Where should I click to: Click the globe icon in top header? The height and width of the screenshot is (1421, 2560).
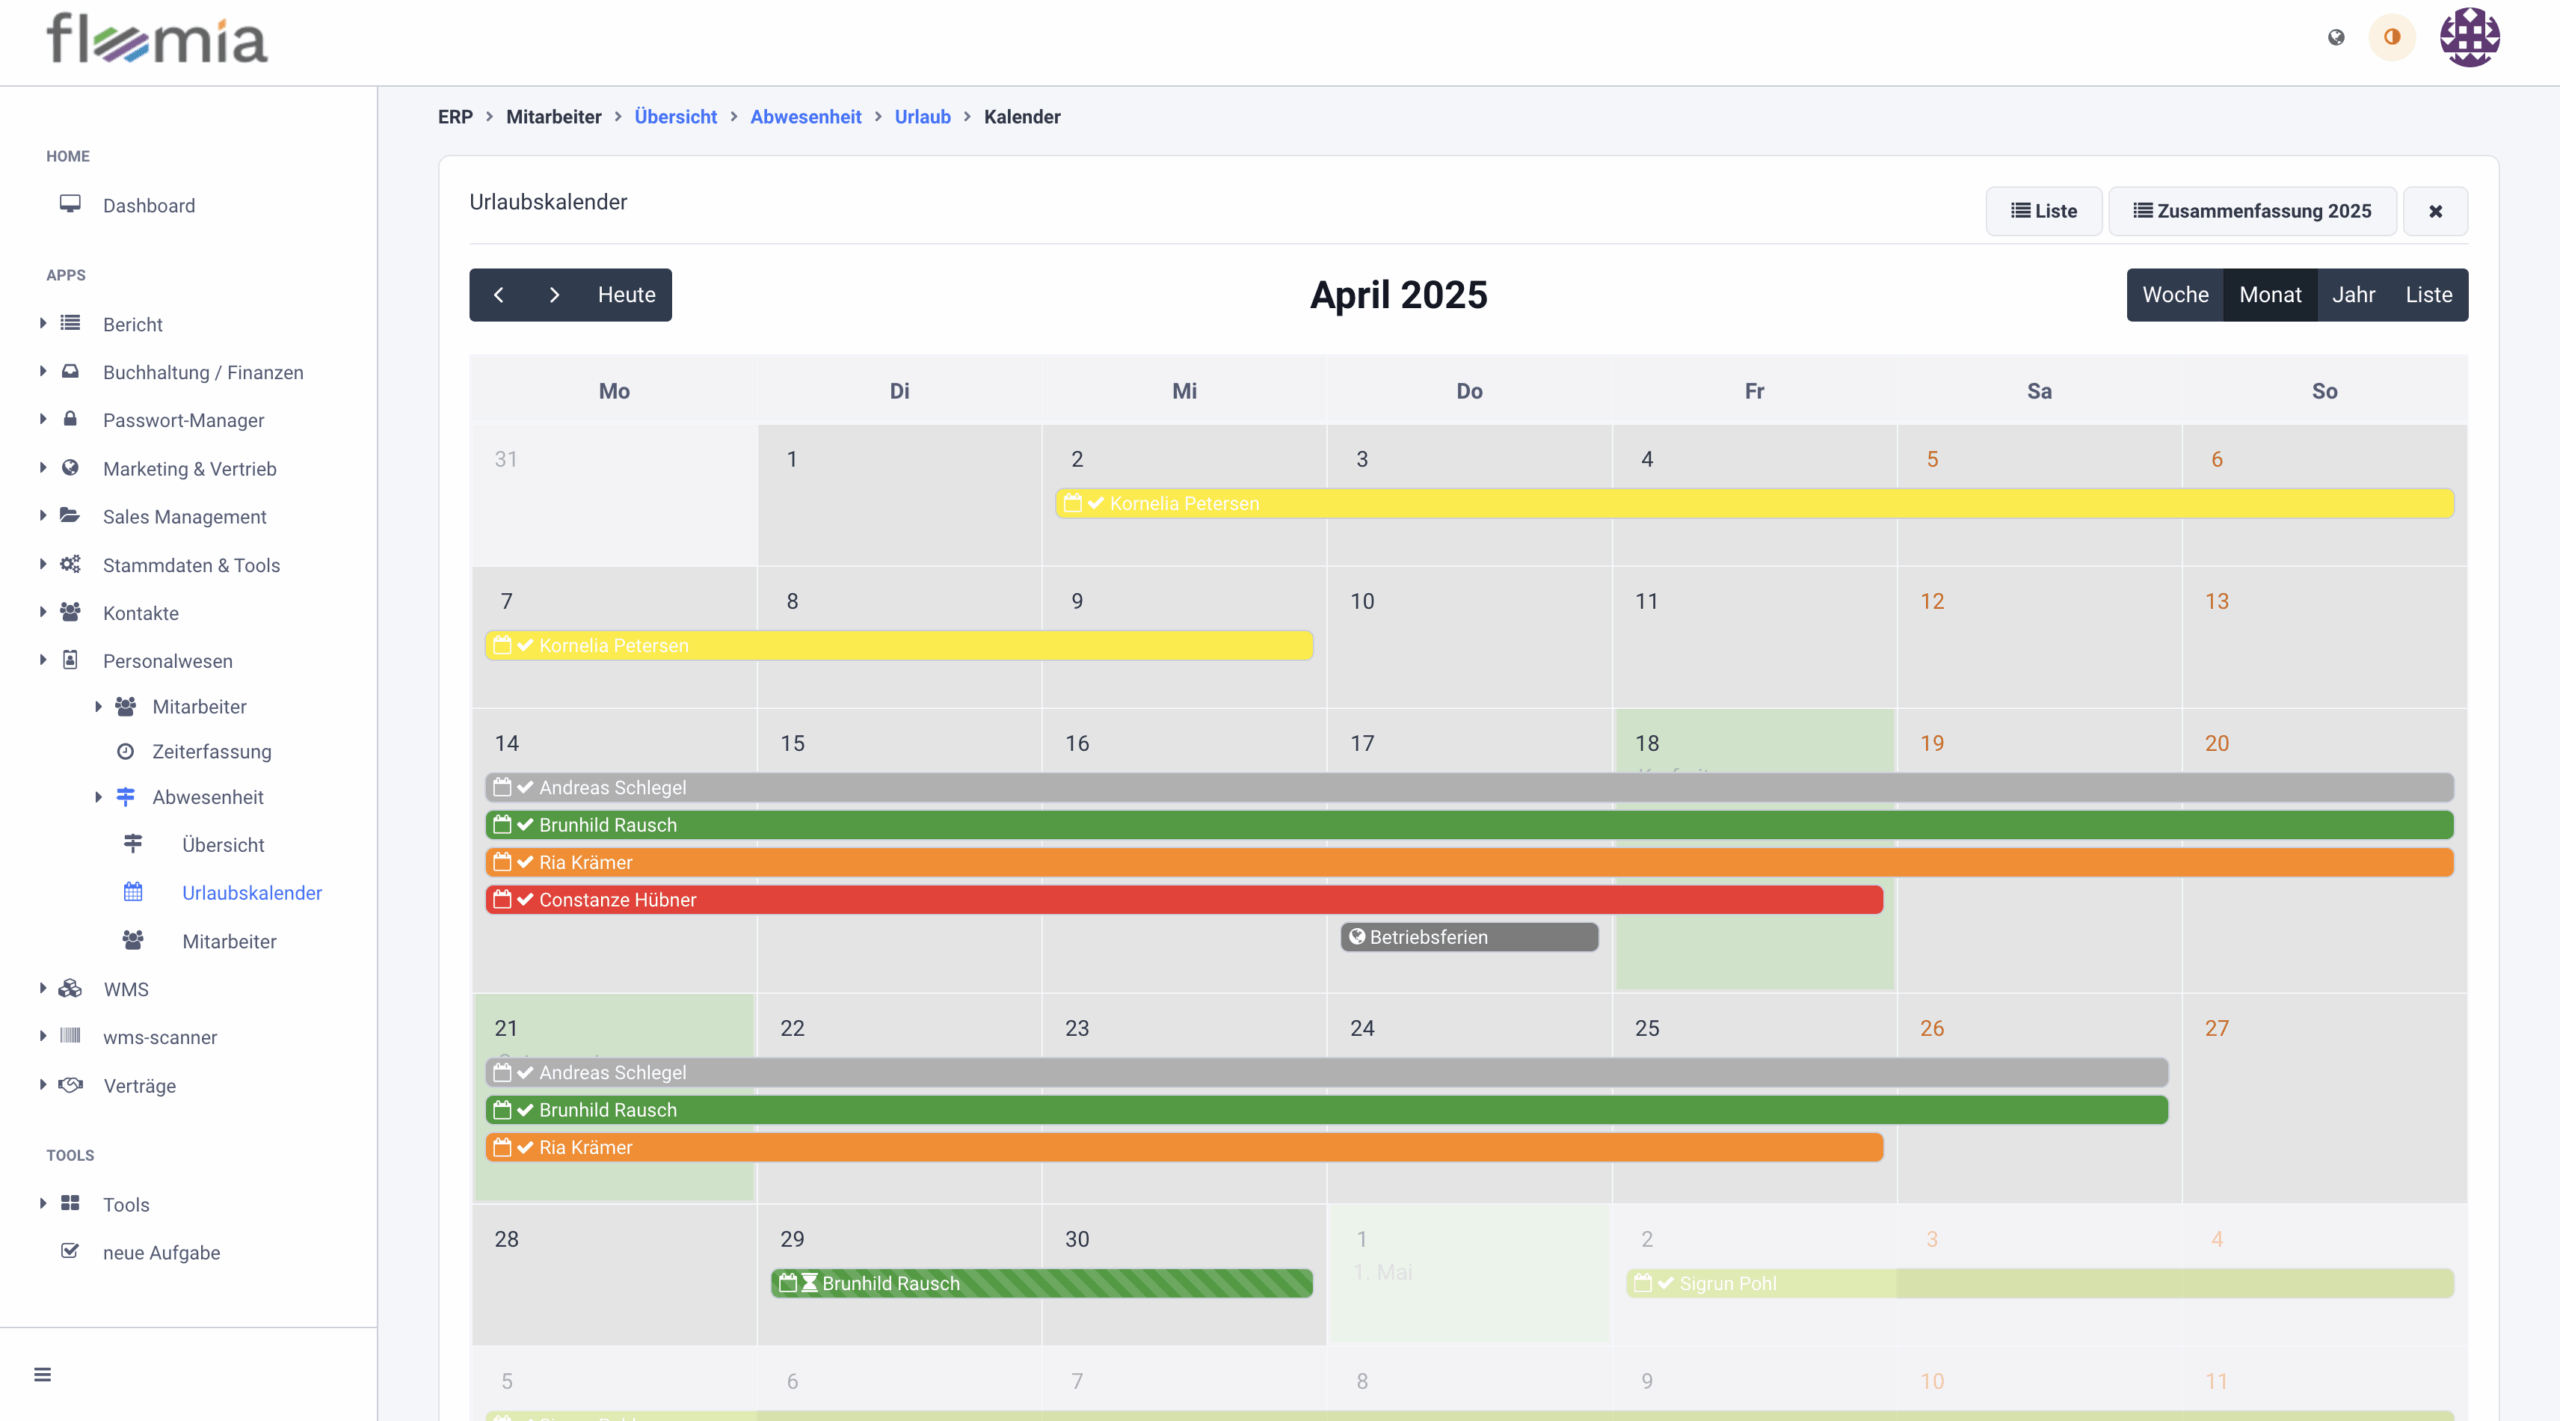2336,38
